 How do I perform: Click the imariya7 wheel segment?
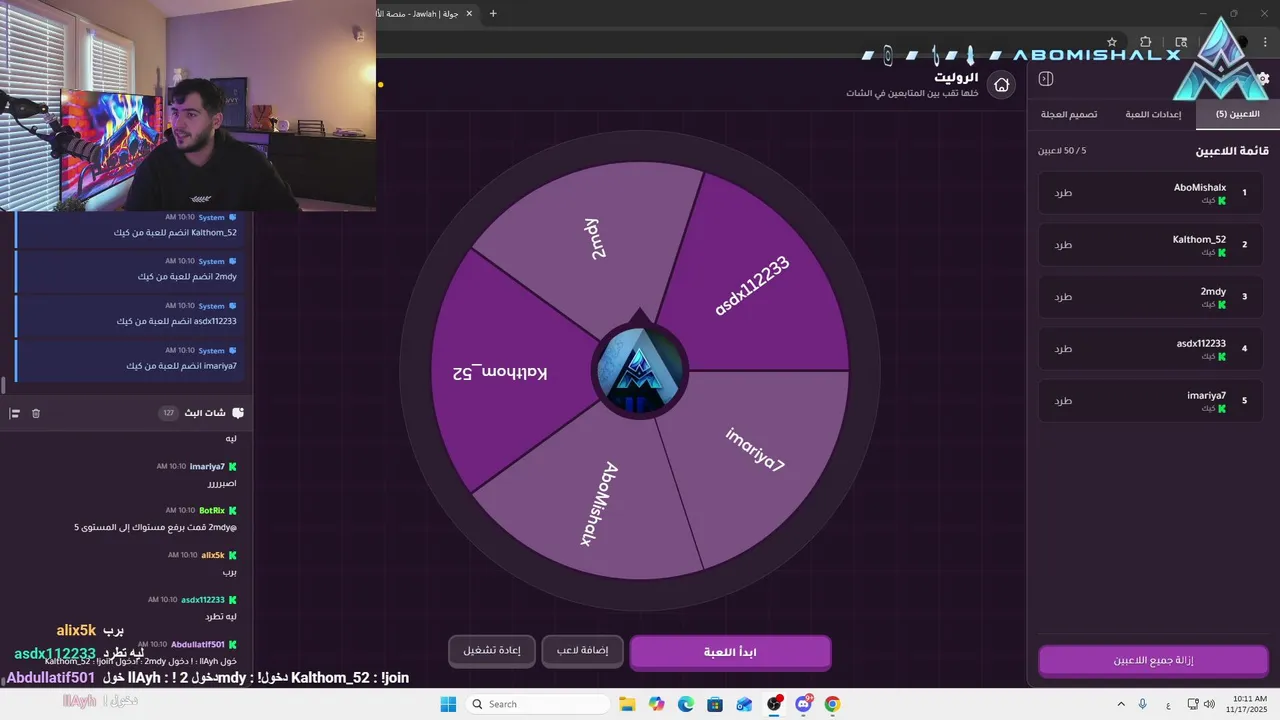(x=756, y=450)
